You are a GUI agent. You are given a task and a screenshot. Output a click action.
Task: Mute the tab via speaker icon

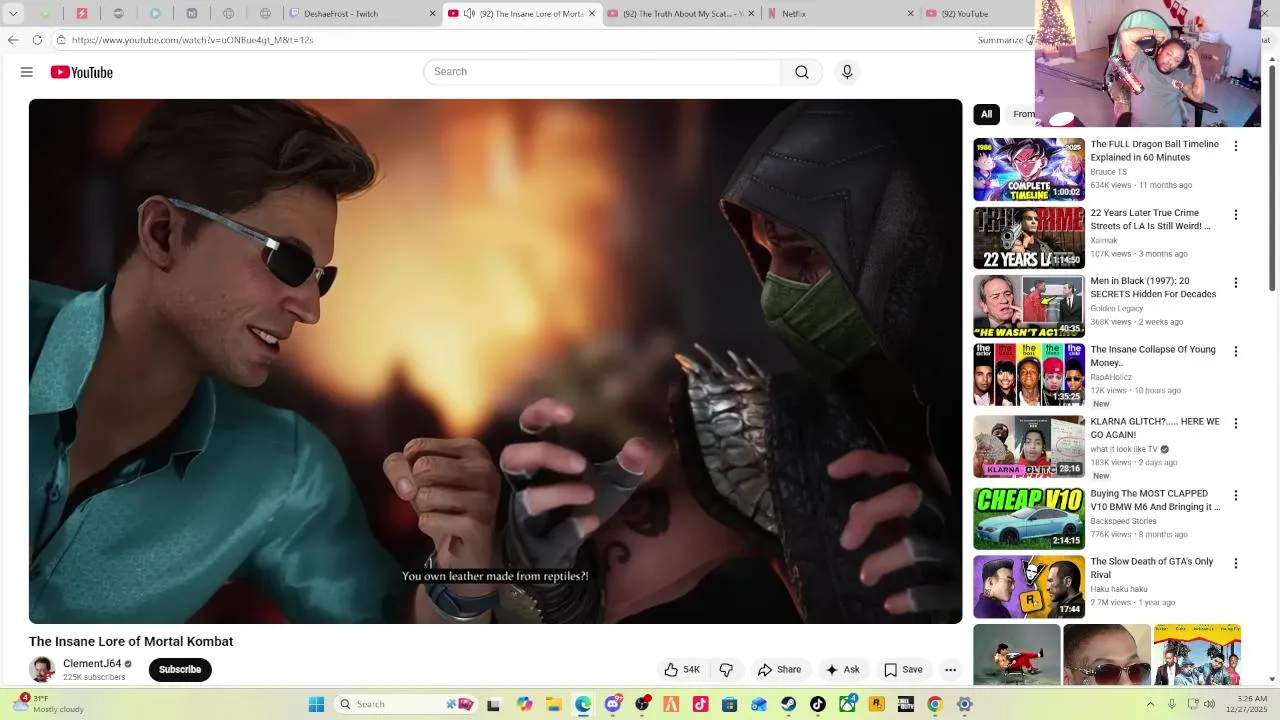click(x=469, y=14)
